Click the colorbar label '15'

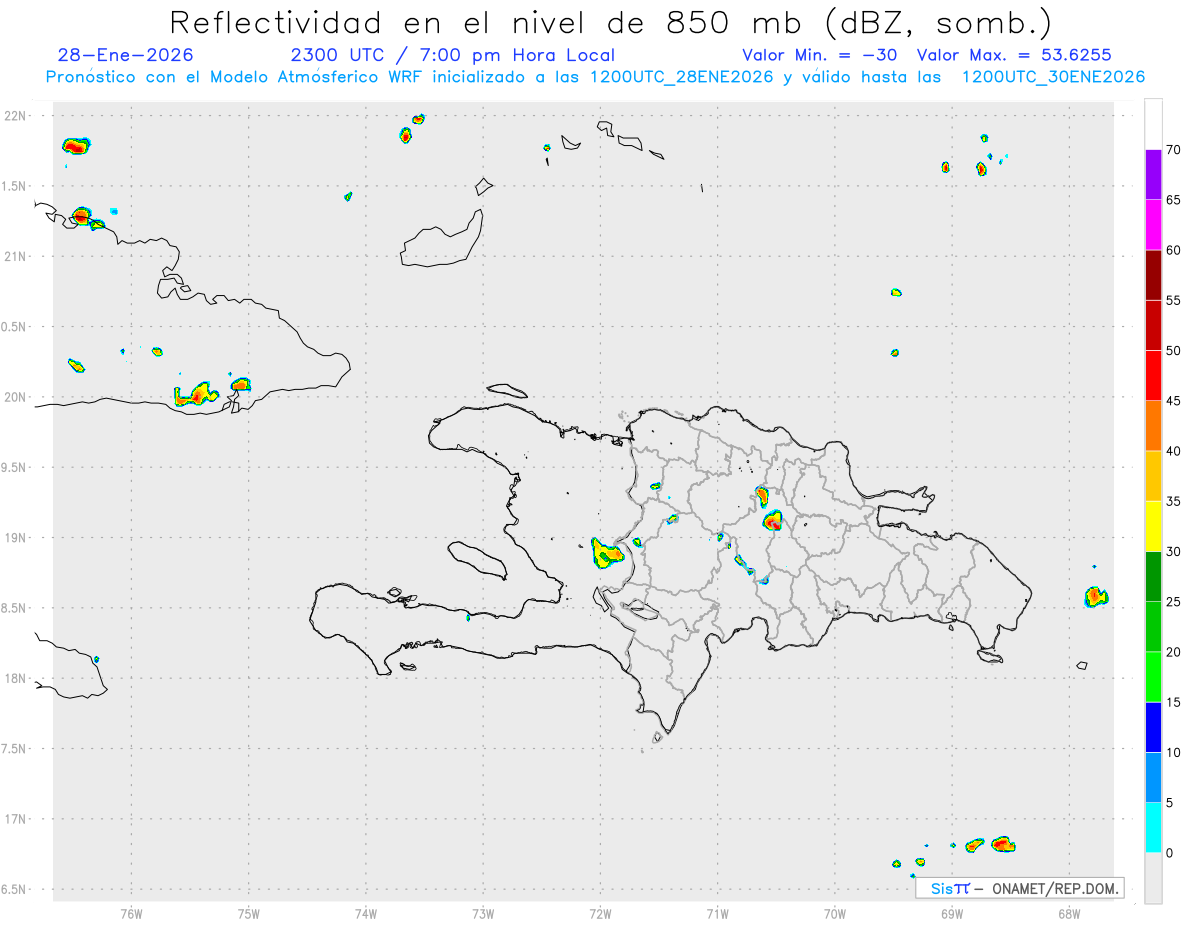(1173, 702)
